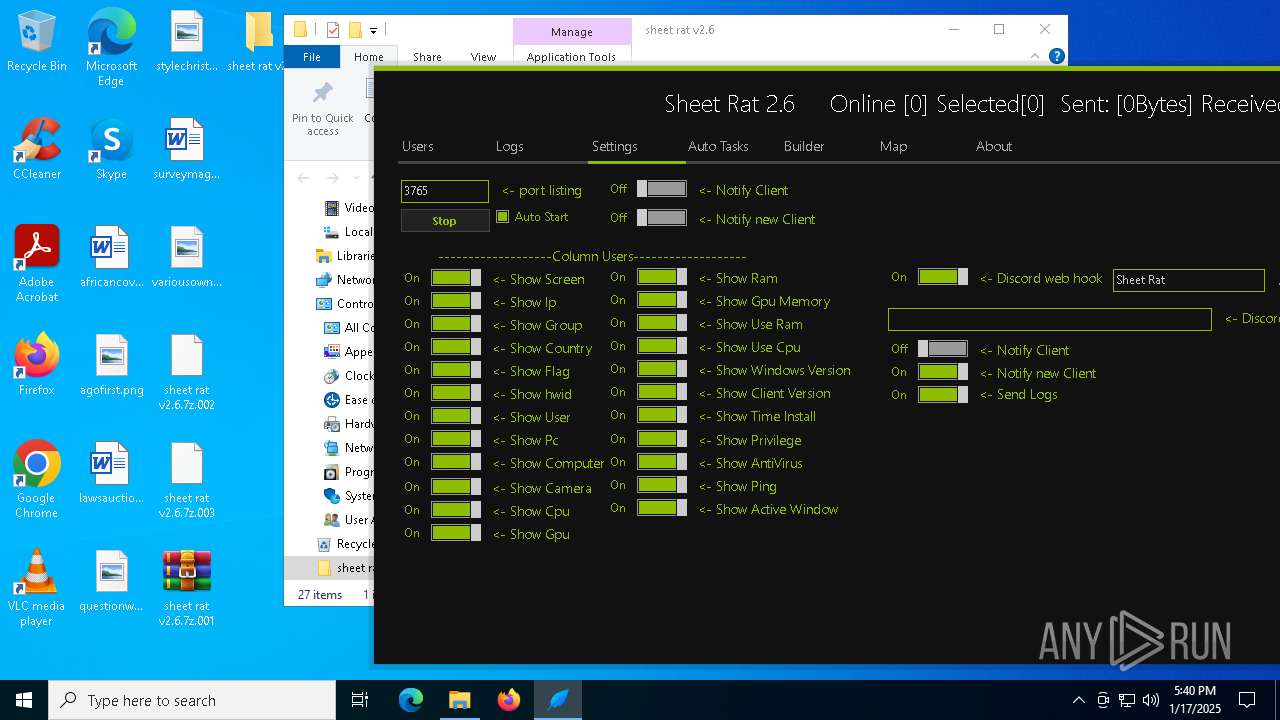Open the taskbar clock showing 5:40 PM

click(1195, 700)
